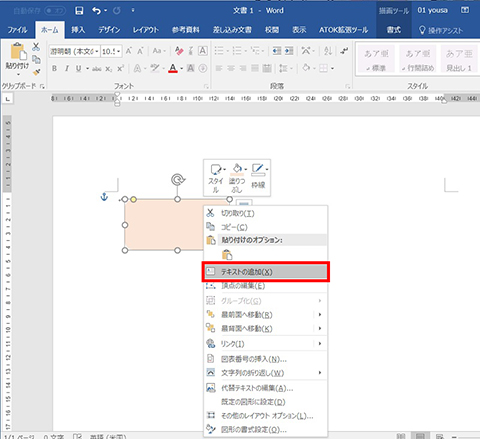Open the スタイル mini toolbar button
Viewport: 480px width, 439px height.
tap(216, 178)
